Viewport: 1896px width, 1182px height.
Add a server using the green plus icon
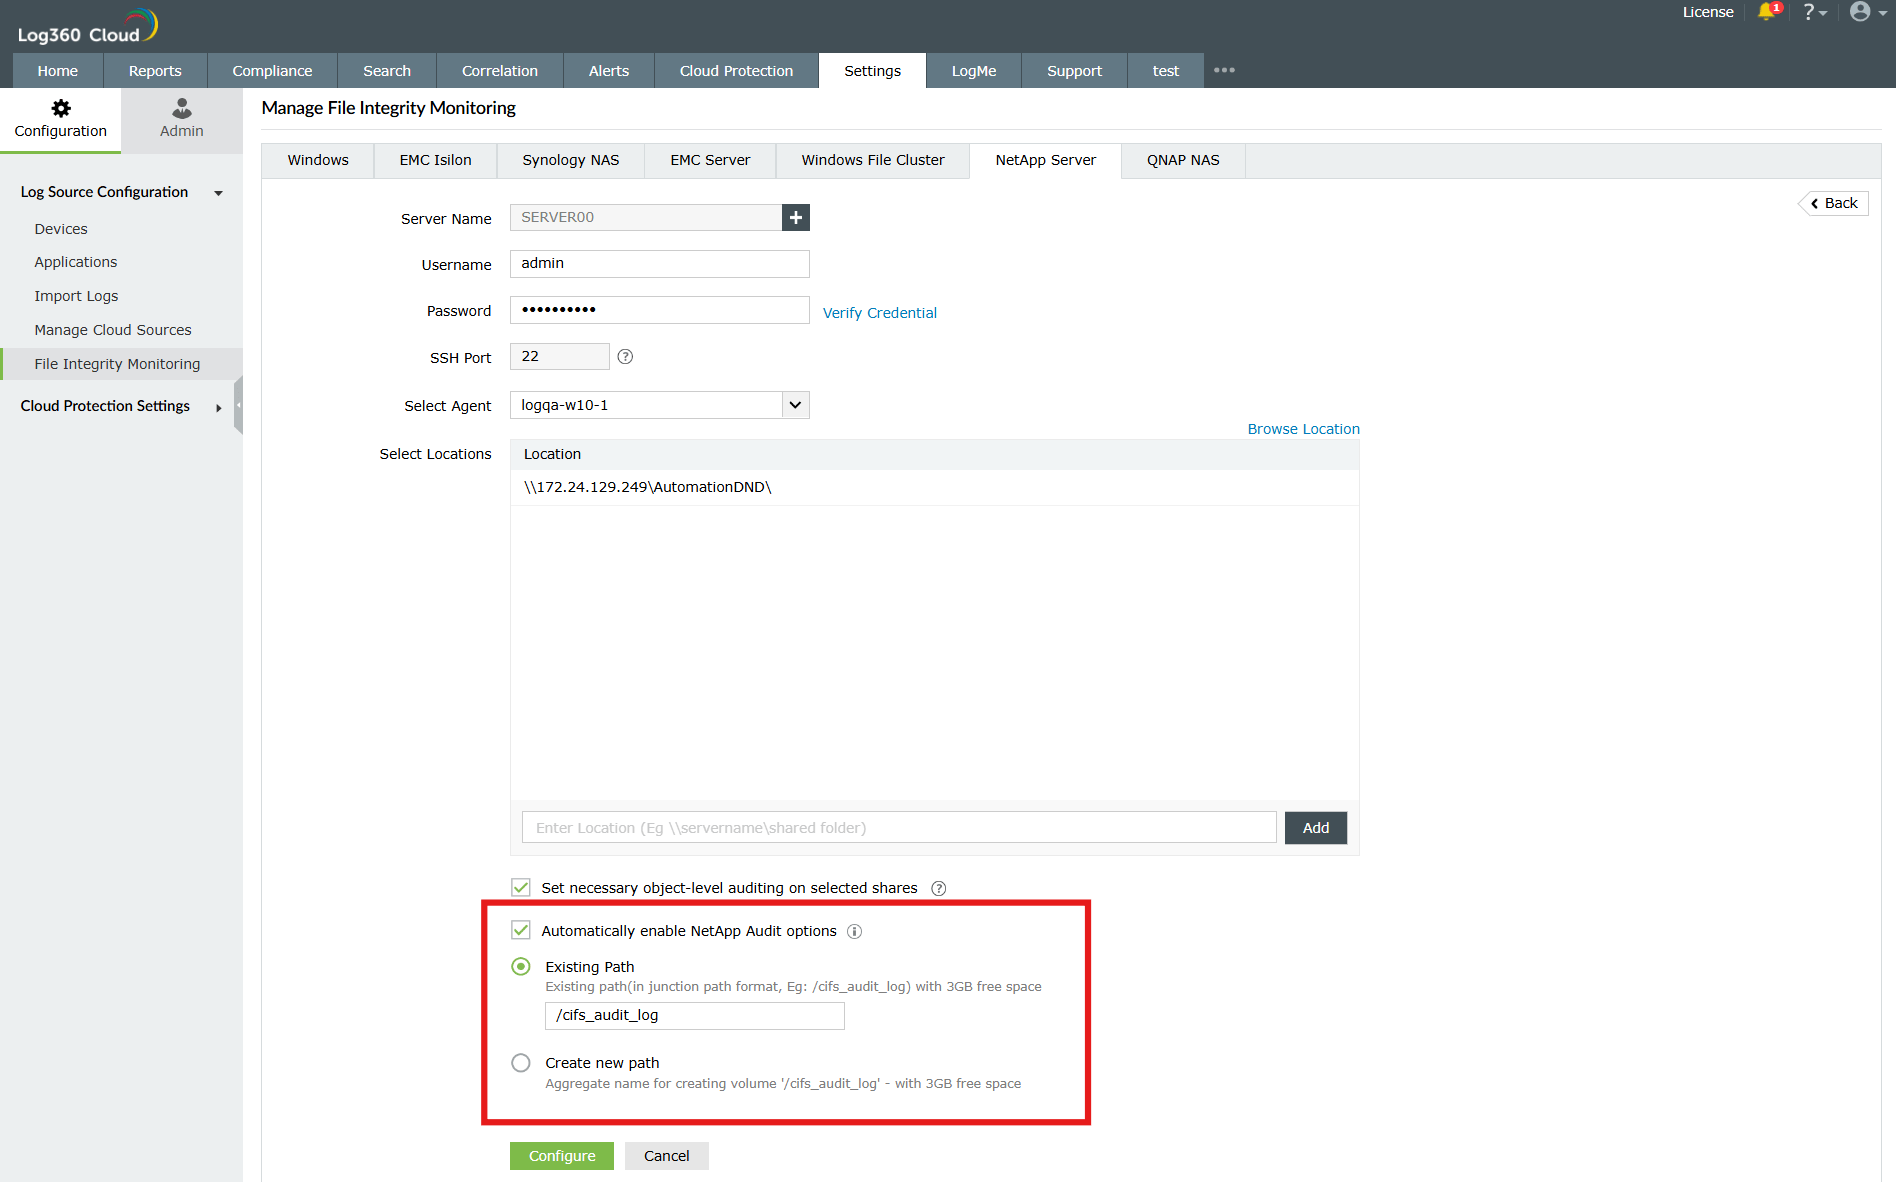coord(795,217)
